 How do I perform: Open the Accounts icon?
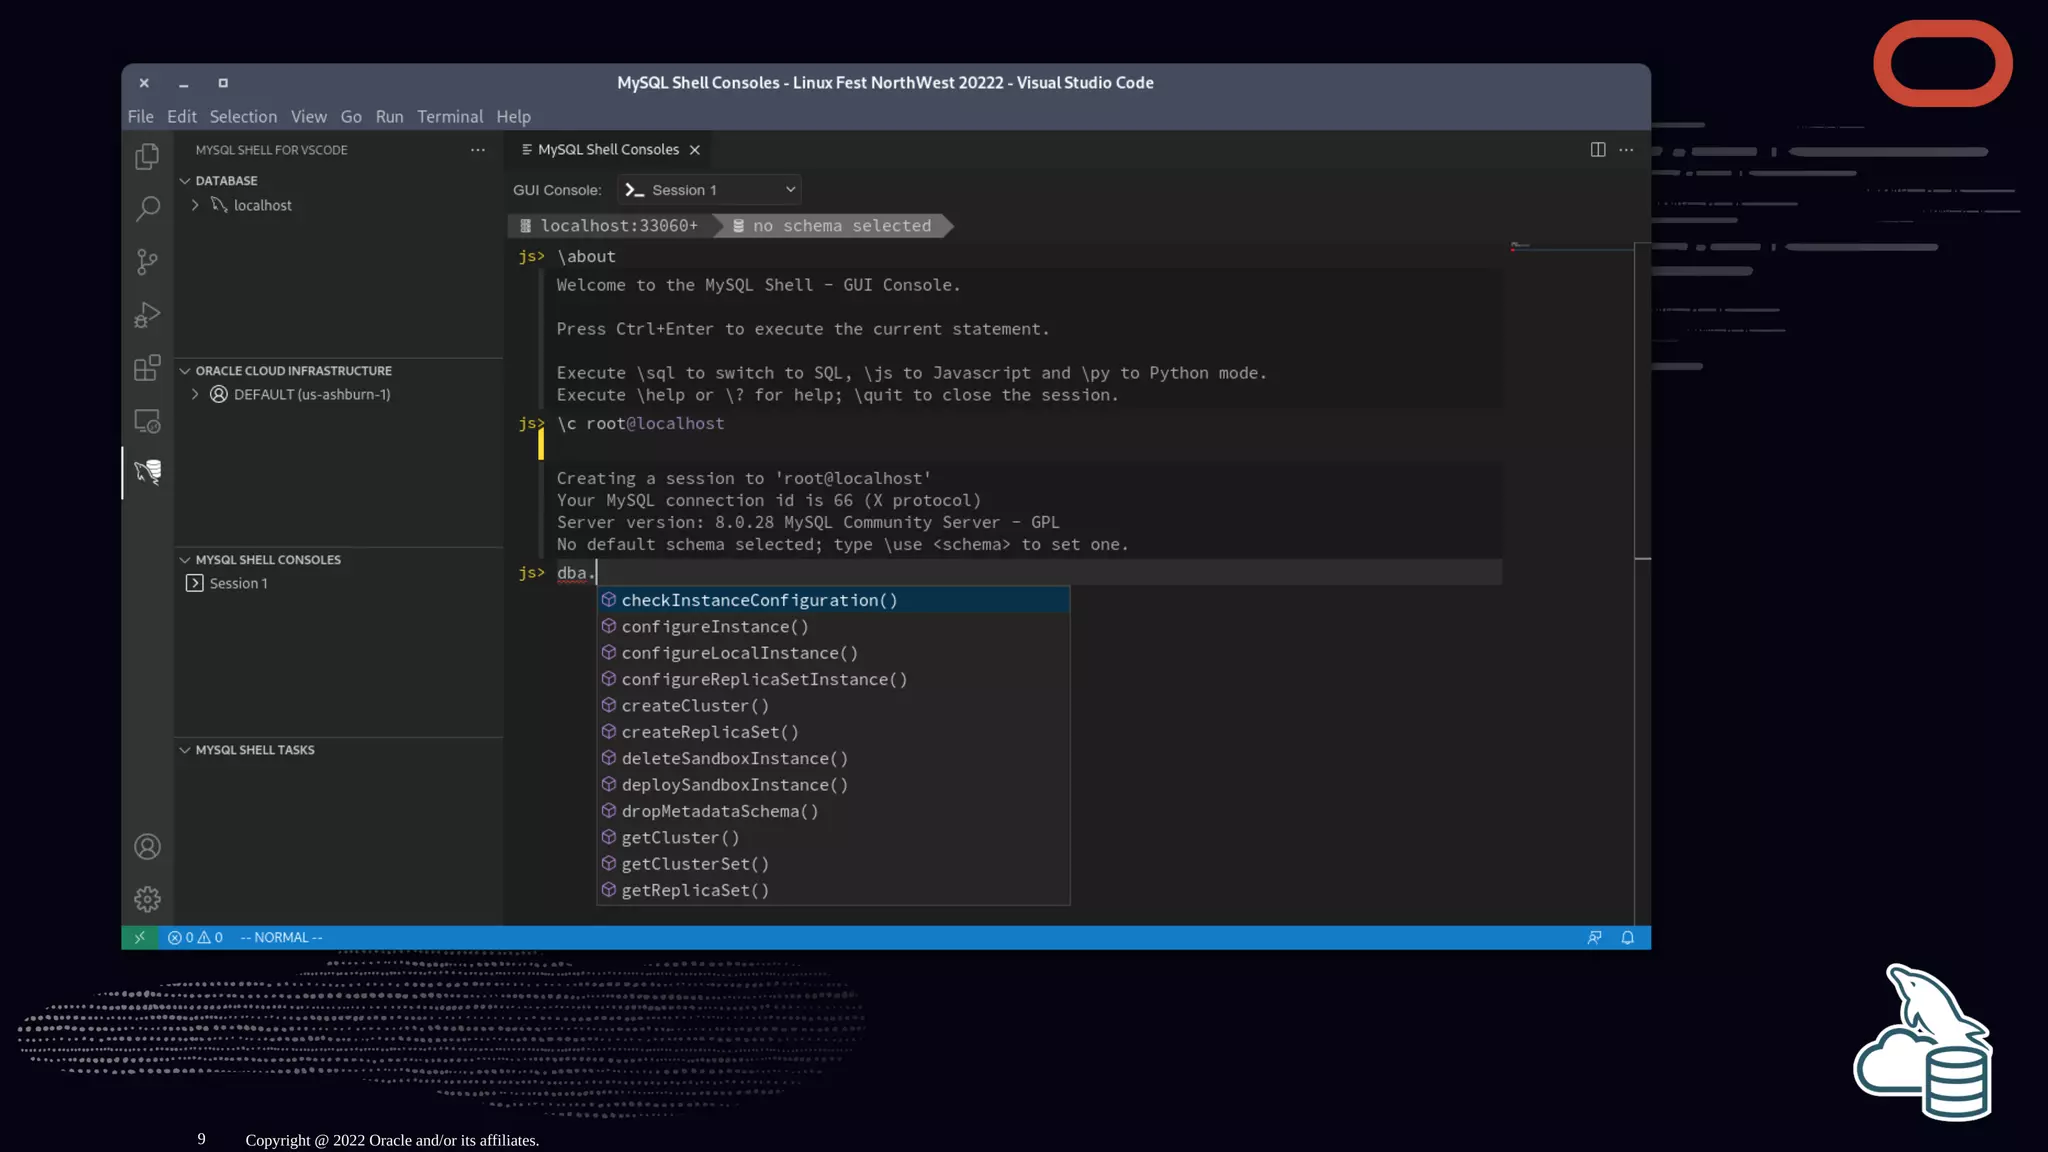click(147, 847)
